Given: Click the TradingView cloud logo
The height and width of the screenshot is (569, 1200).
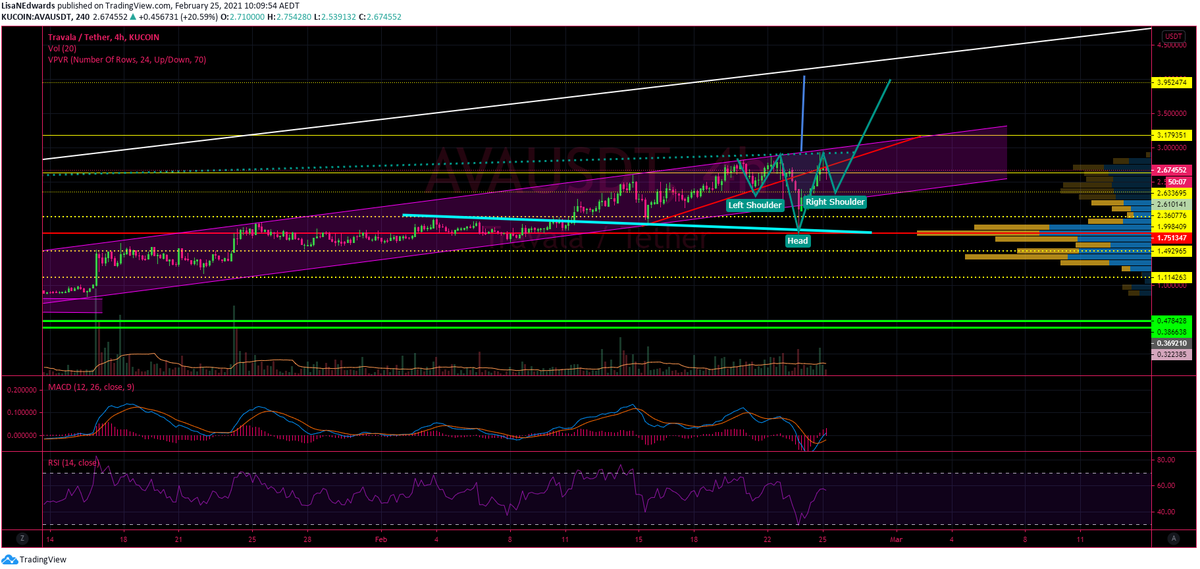Looking at the screenshot, I should [x=10, y=560].
